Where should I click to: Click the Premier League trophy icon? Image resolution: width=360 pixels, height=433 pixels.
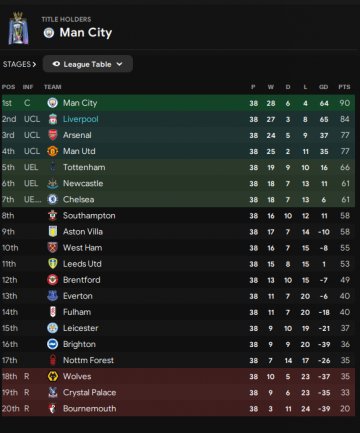pos(18,29)
